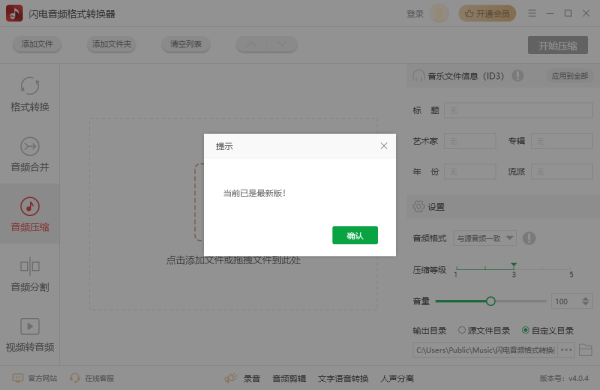The width and height of the screenshot is (600, 390).
Task: Click info icon next to 音频格式 dropdown
Action: [x=529, y=238]
